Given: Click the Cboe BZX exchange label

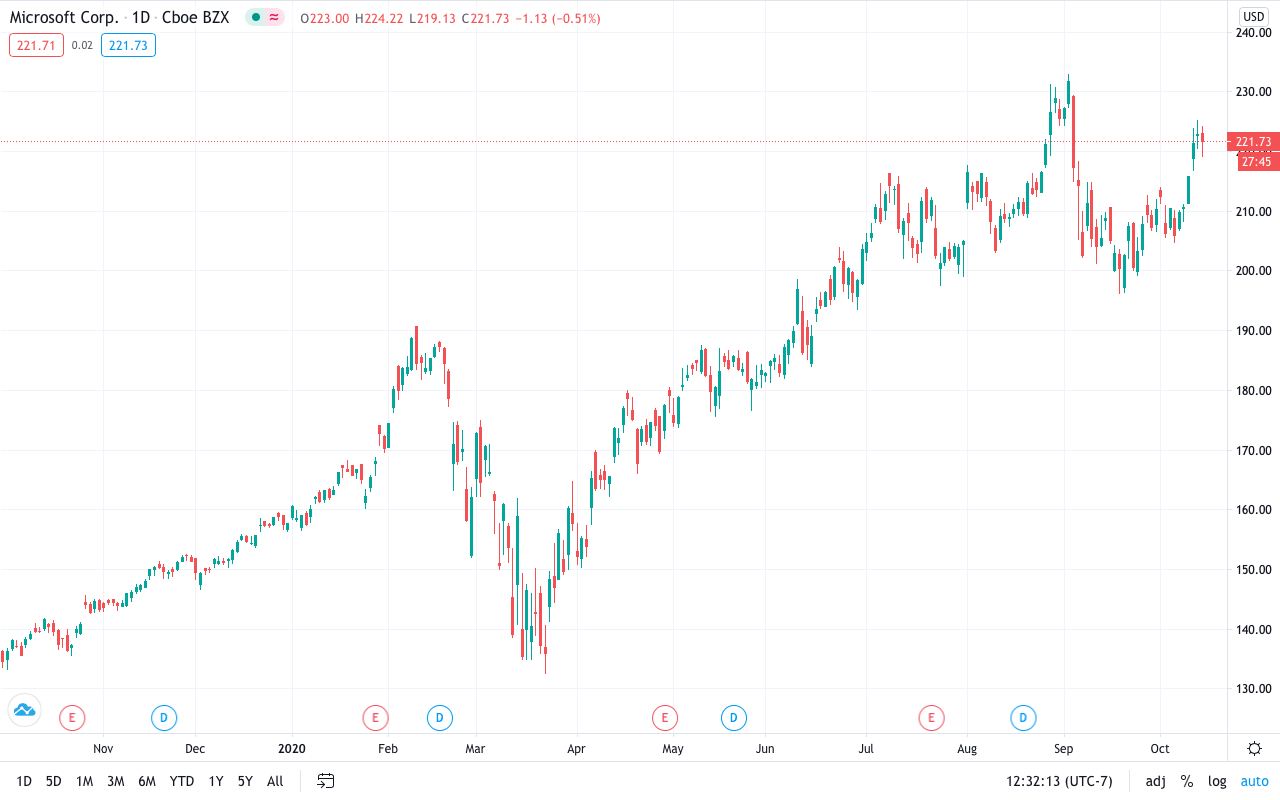Looking at the screenshot, I should coord(198,18).
